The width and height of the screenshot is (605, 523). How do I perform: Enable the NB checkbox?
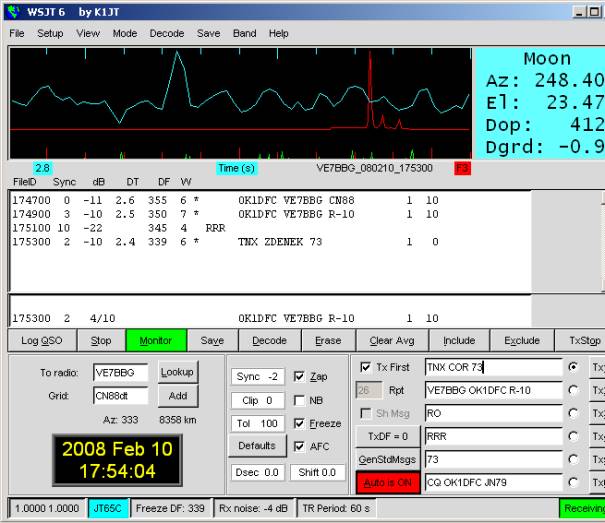[299, 400]
